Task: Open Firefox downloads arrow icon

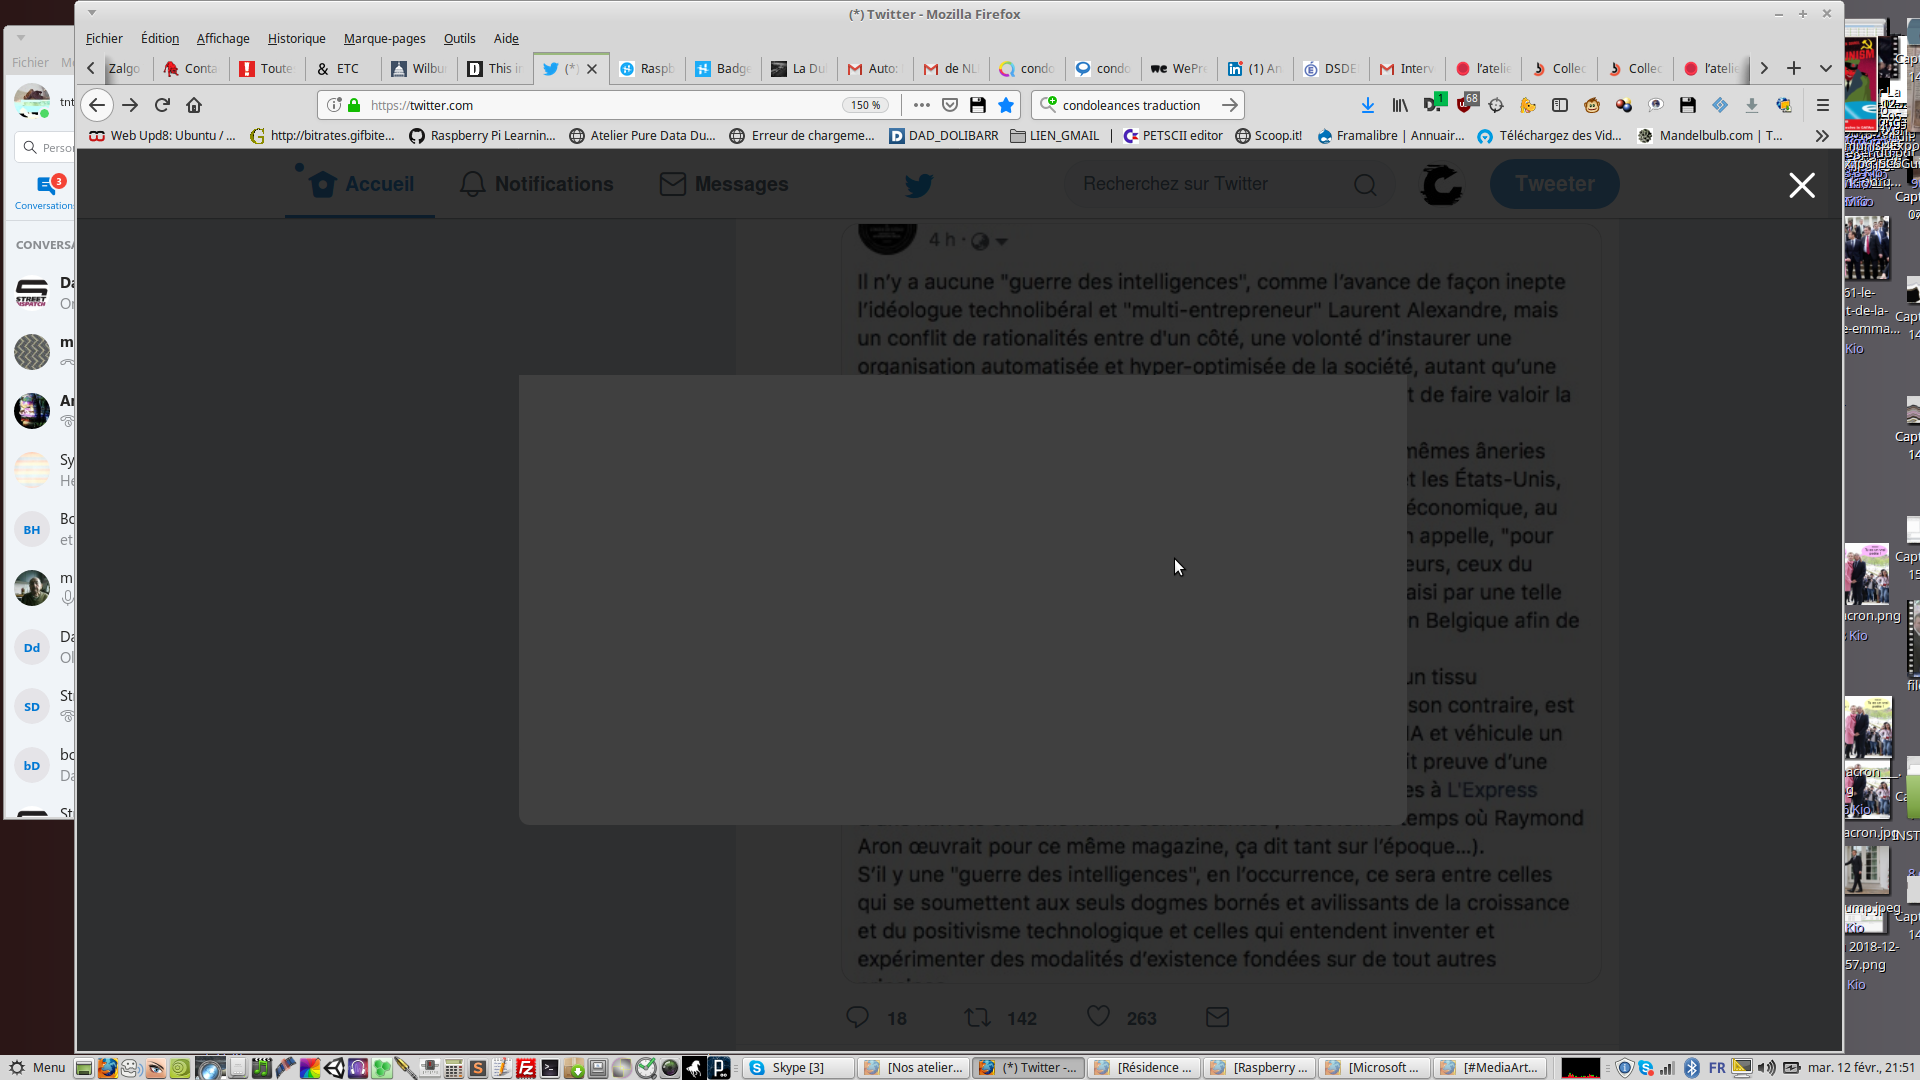Action: 1367,105
